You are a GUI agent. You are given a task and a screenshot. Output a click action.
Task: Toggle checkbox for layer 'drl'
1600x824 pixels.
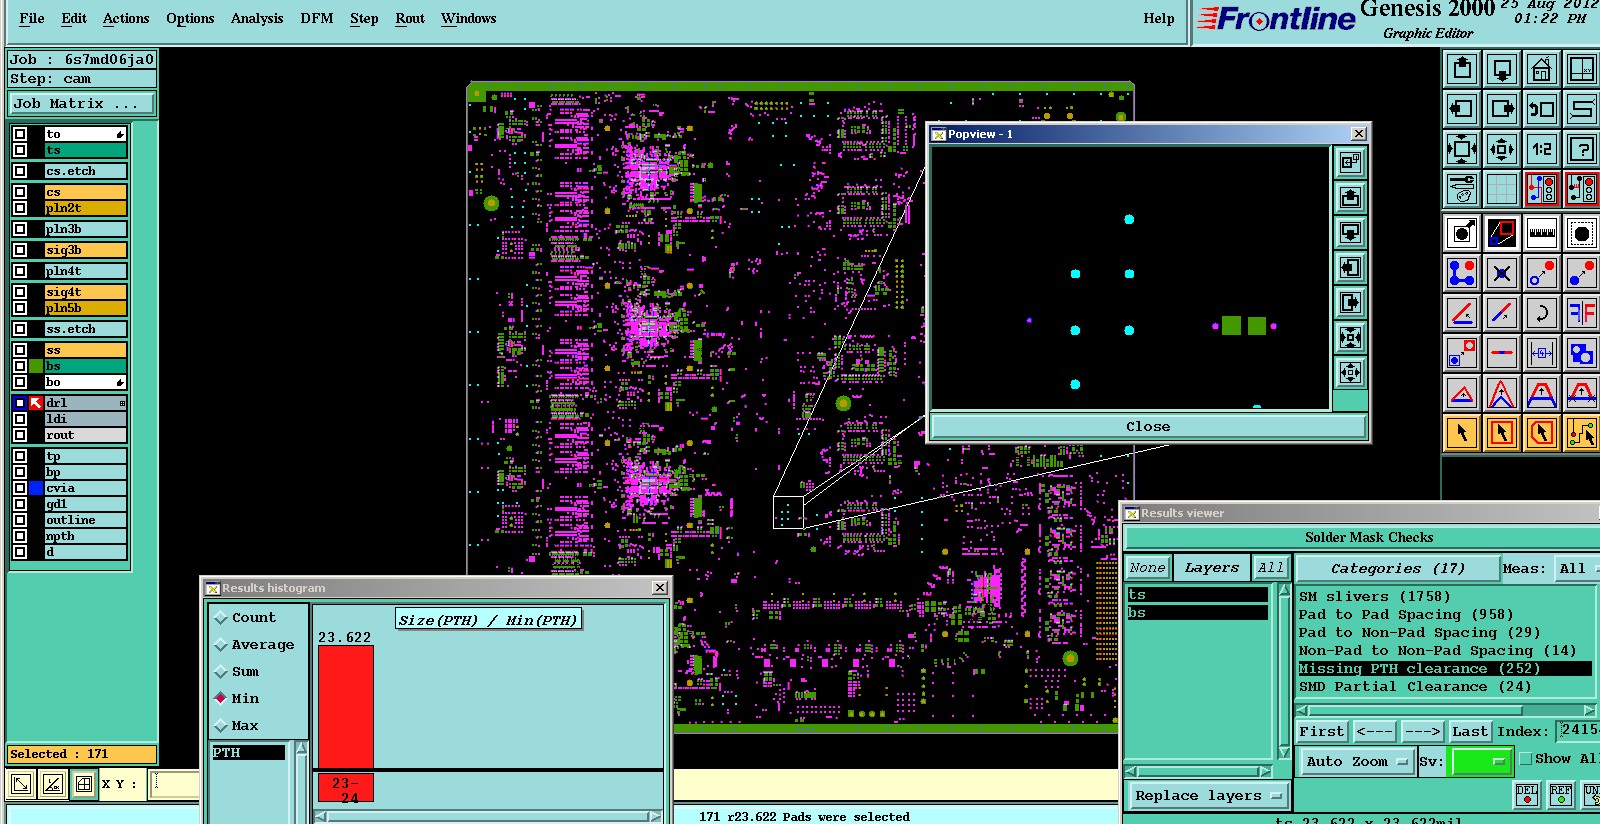point(20,403)
